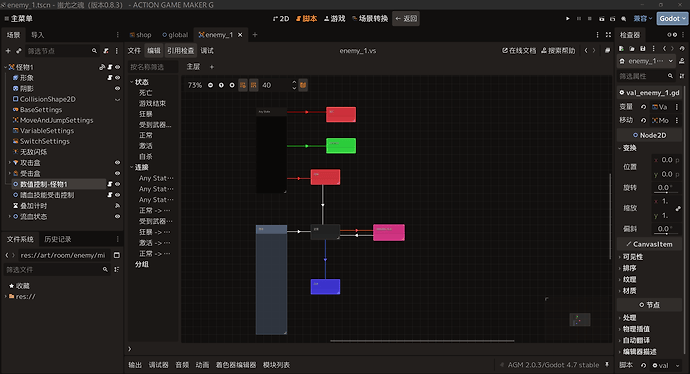690x374 pixels.
Task: Add a new scene tab
Action: tap(255, 35)
